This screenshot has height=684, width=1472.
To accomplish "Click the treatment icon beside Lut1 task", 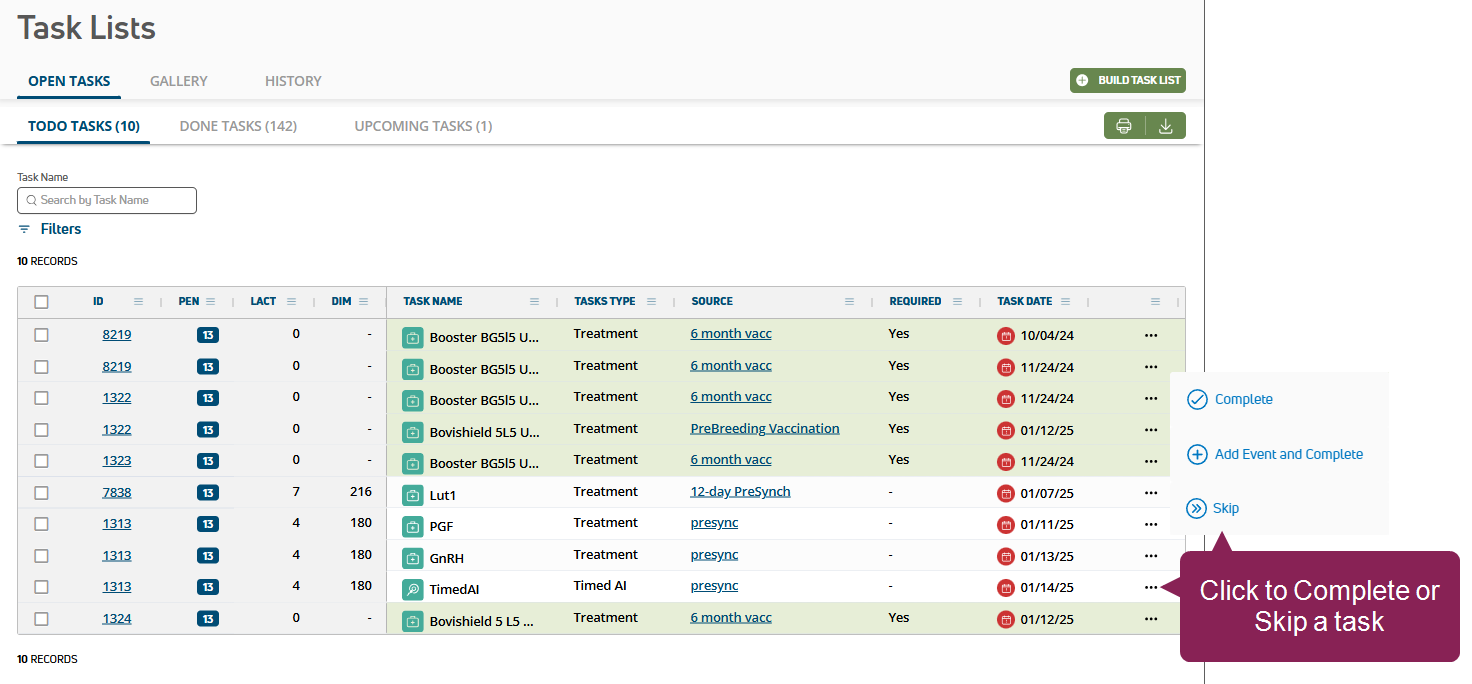I will (x=413, y=495).
